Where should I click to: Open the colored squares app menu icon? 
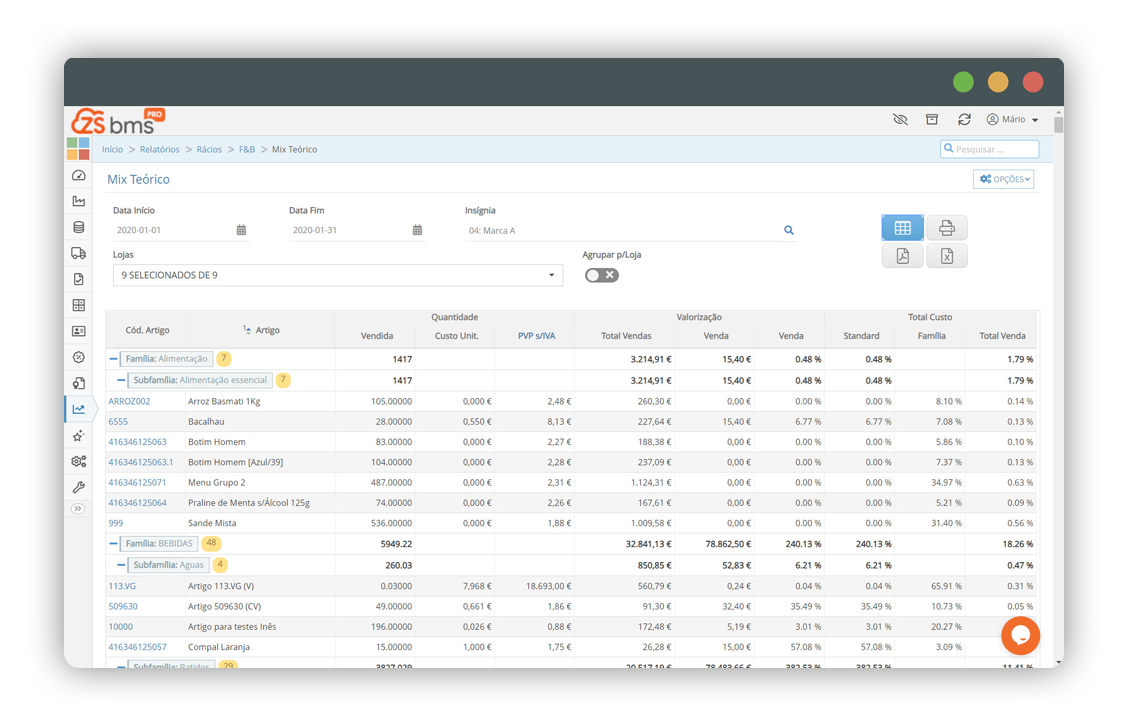click(x=78, y=149)
